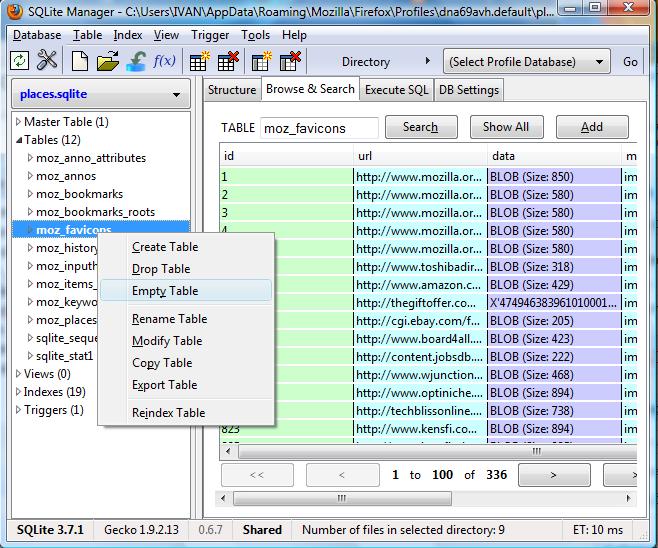Click the Drop Index icon with red X
658x548 pixels.
click(x=290, y=61)
